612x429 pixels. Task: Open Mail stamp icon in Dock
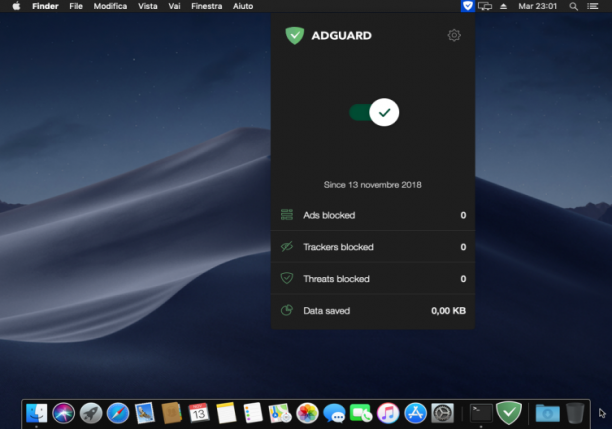pyautogui.click(x=144, y=413)
